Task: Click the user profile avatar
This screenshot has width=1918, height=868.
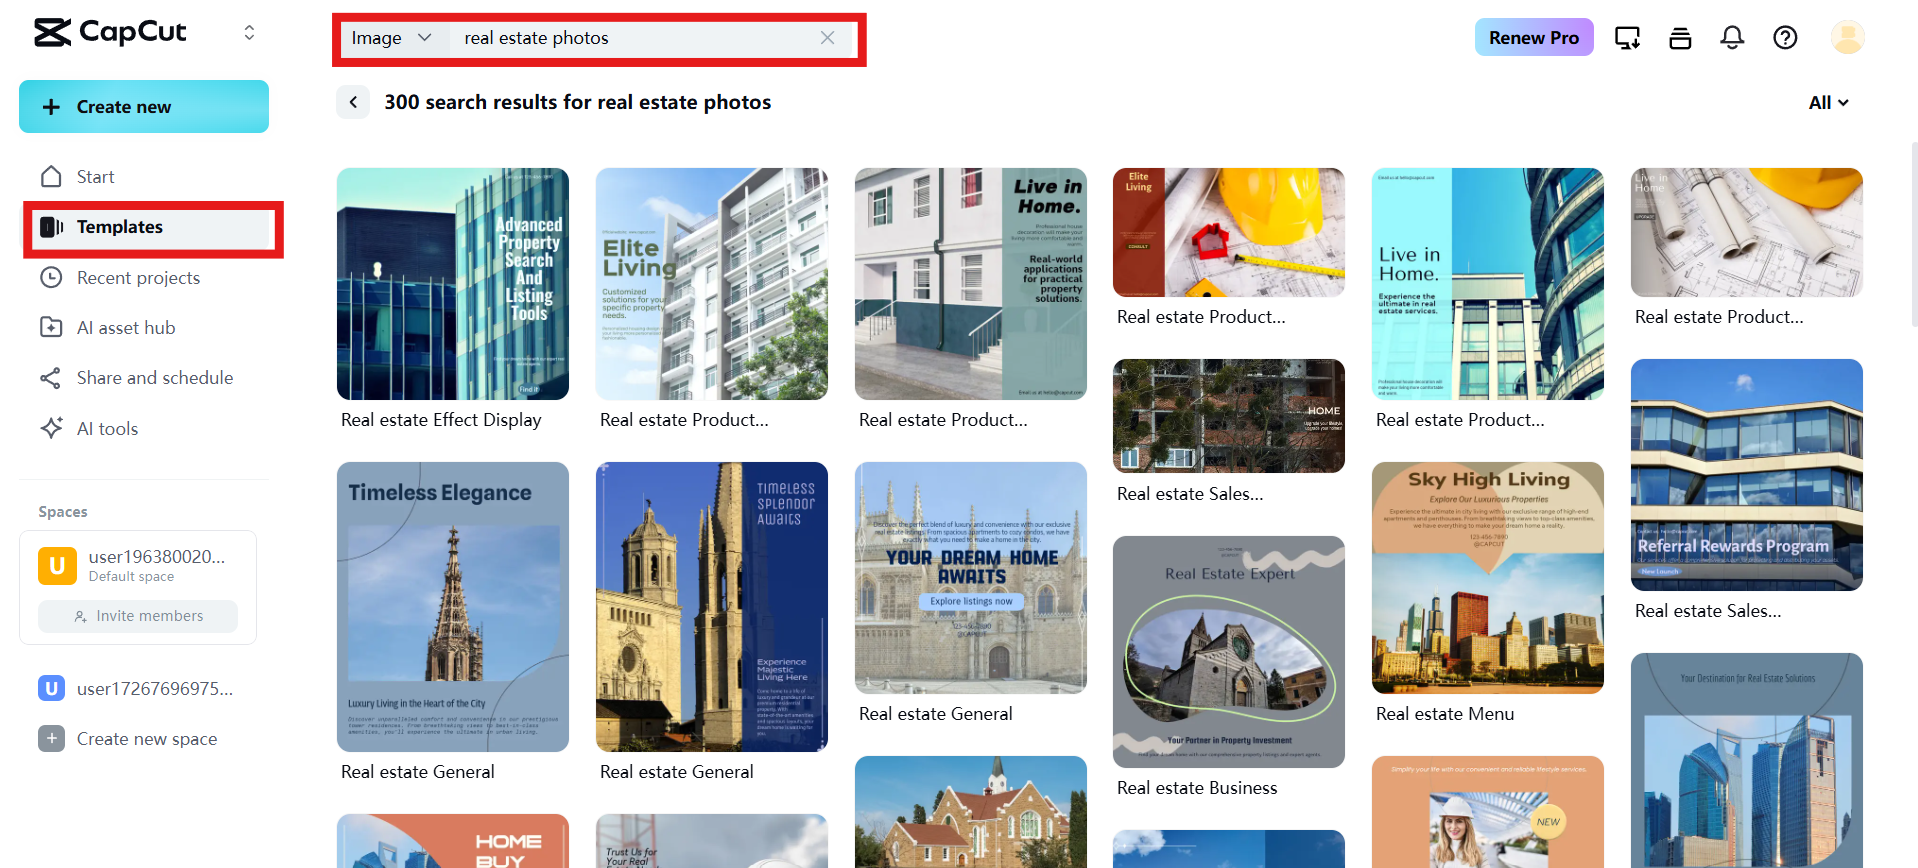Action: point(1847,38)
